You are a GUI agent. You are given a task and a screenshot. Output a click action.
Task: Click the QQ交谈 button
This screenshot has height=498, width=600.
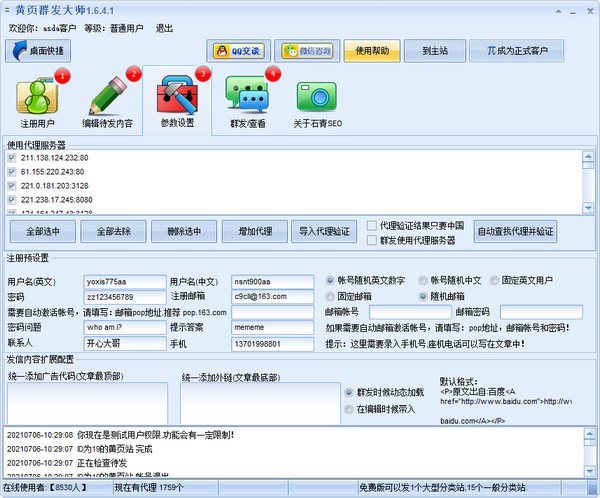point(238,51)
